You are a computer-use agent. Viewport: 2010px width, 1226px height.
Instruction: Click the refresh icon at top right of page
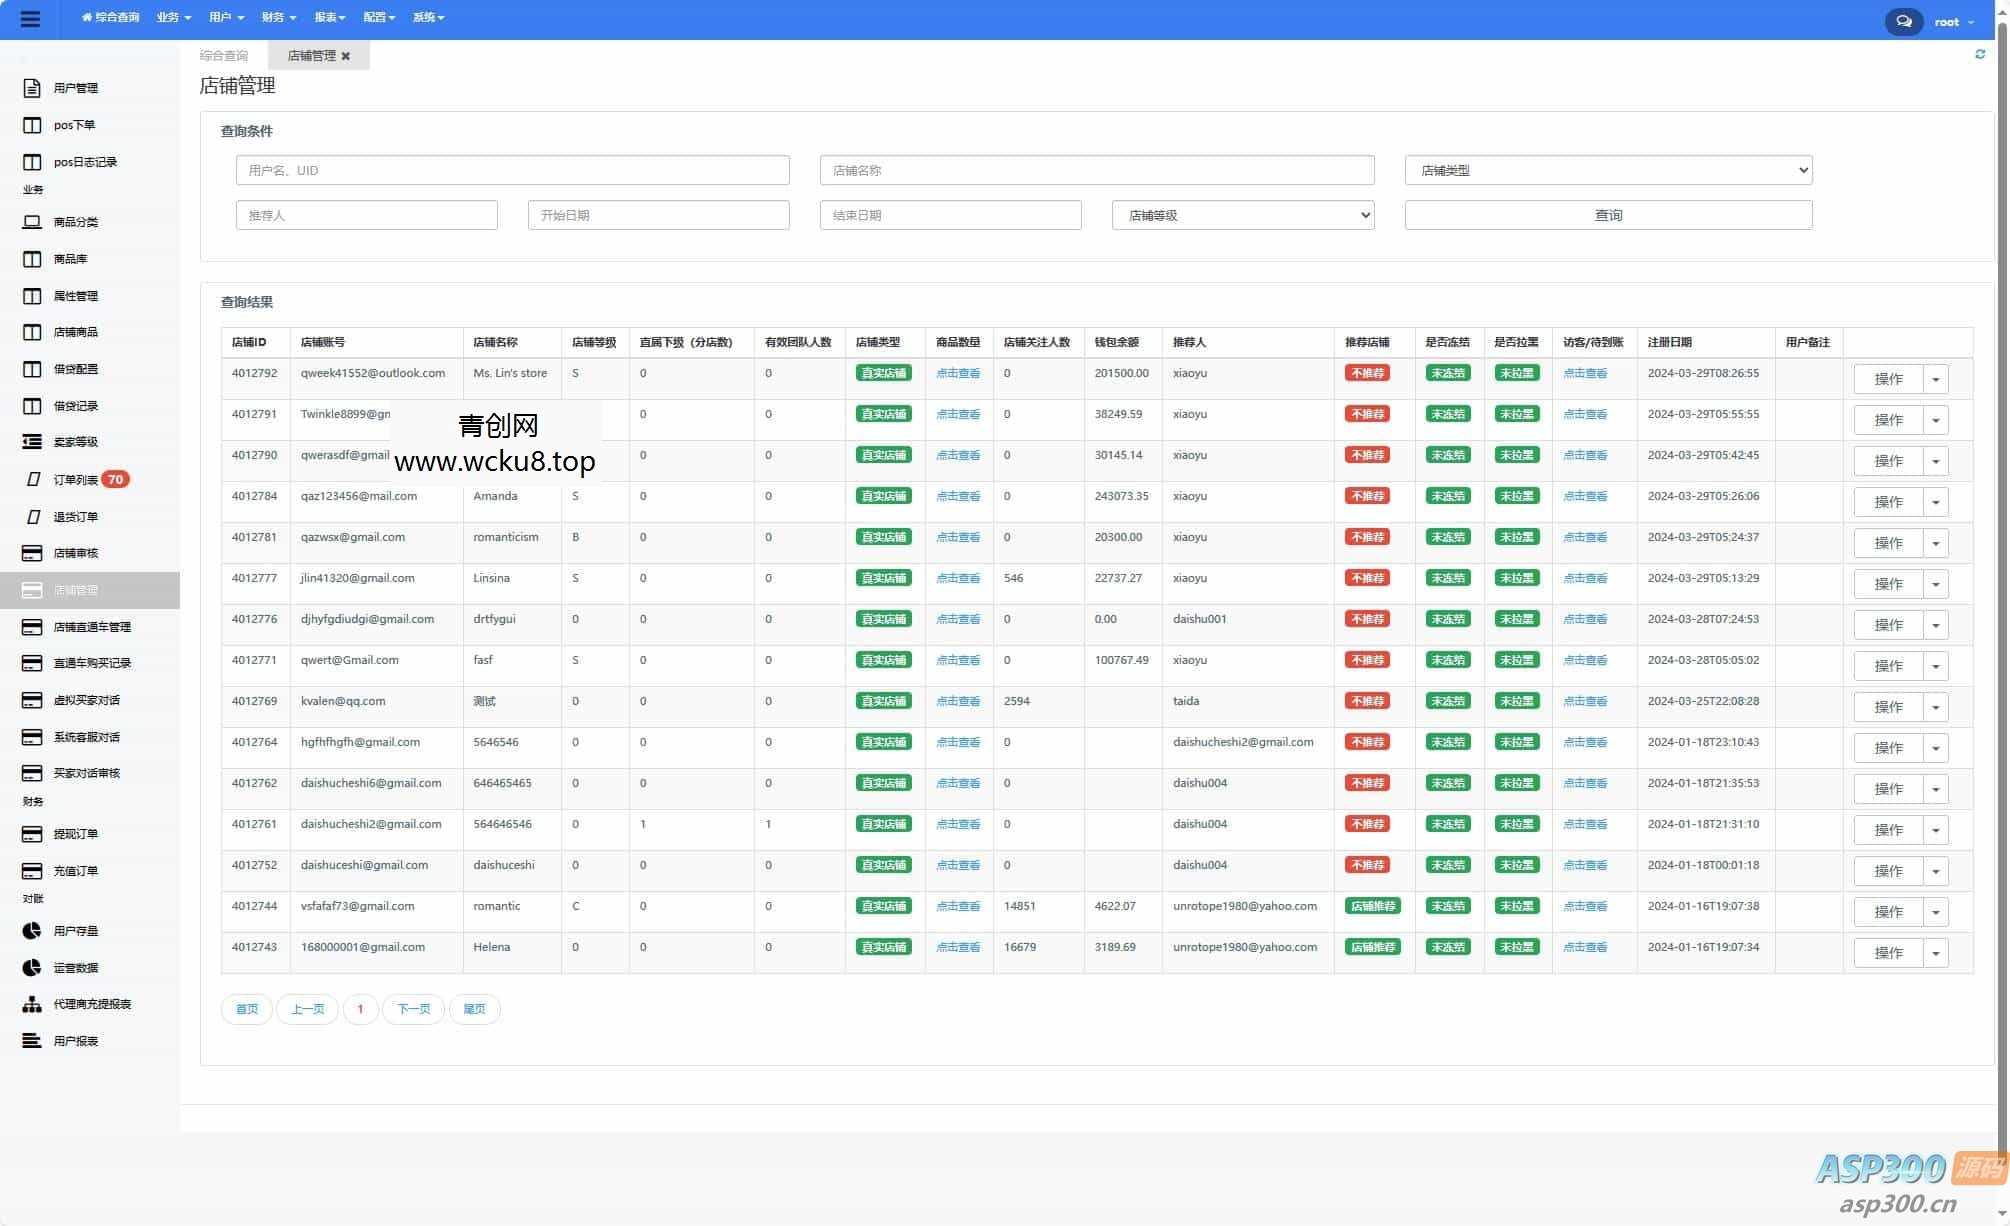coord(1979,54)
